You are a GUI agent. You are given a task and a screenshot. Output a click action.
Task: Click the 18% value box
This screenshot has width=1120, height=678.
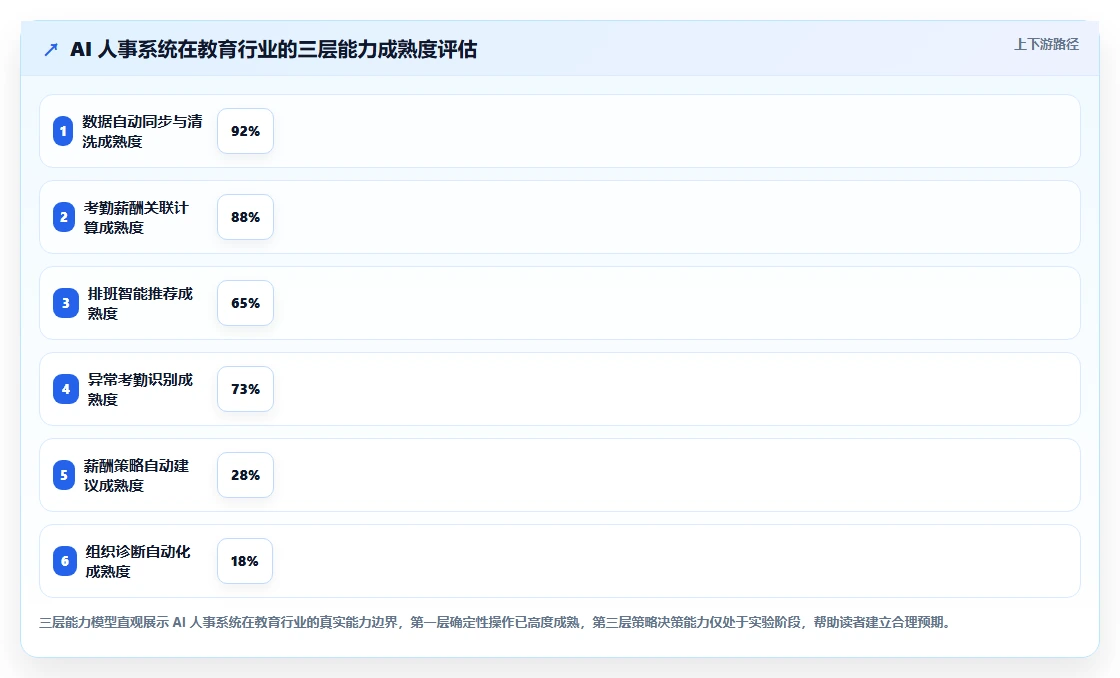(x=244, y=561)
